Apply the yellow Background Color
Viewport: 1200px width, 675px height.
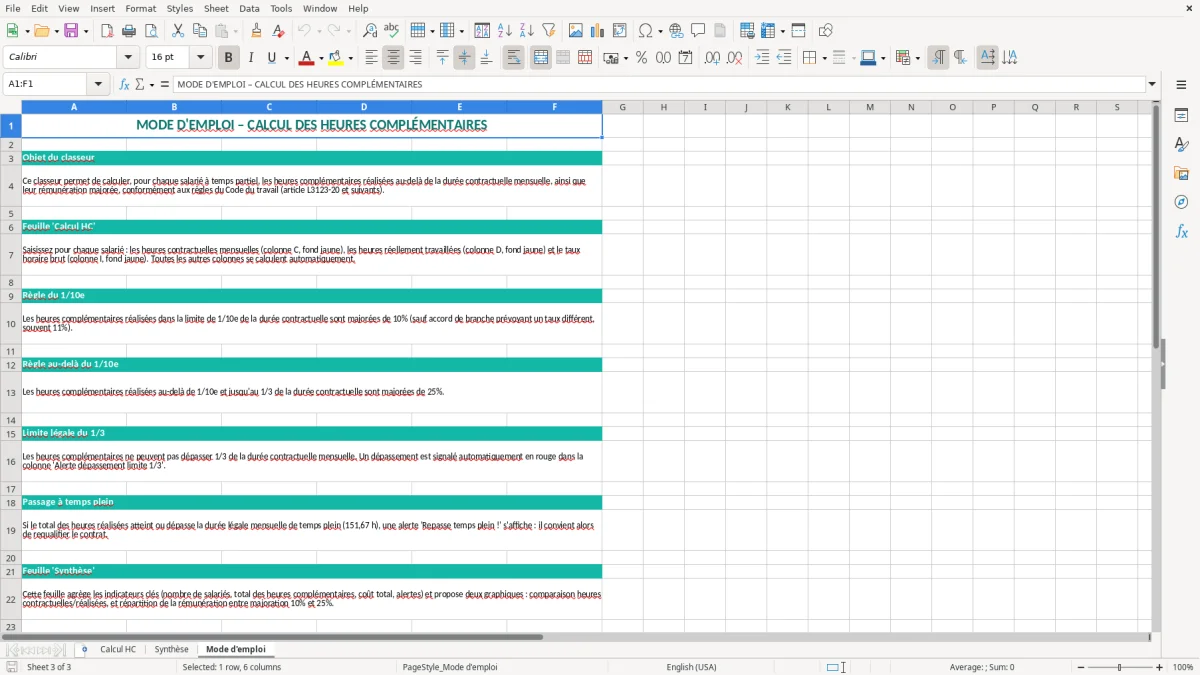(x=335, y=58)
